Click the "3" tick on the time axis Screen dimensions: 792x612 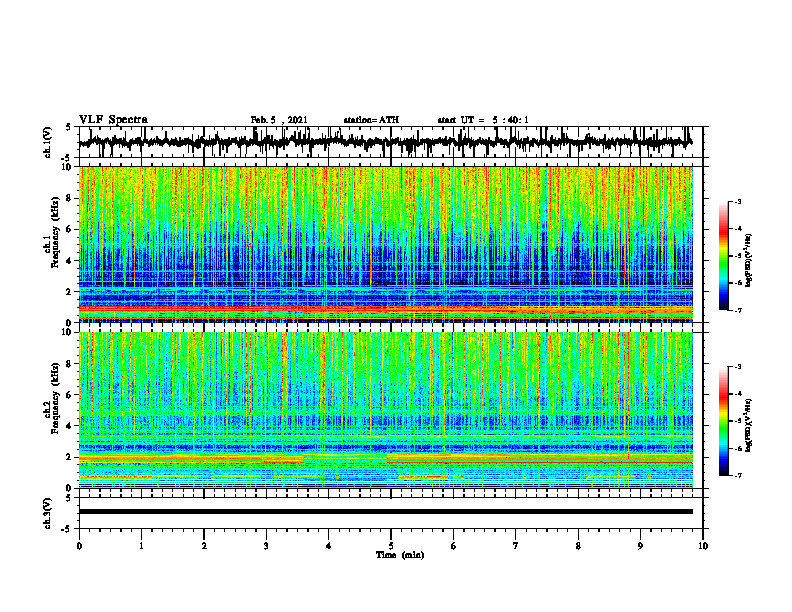[x=266, y=546]
